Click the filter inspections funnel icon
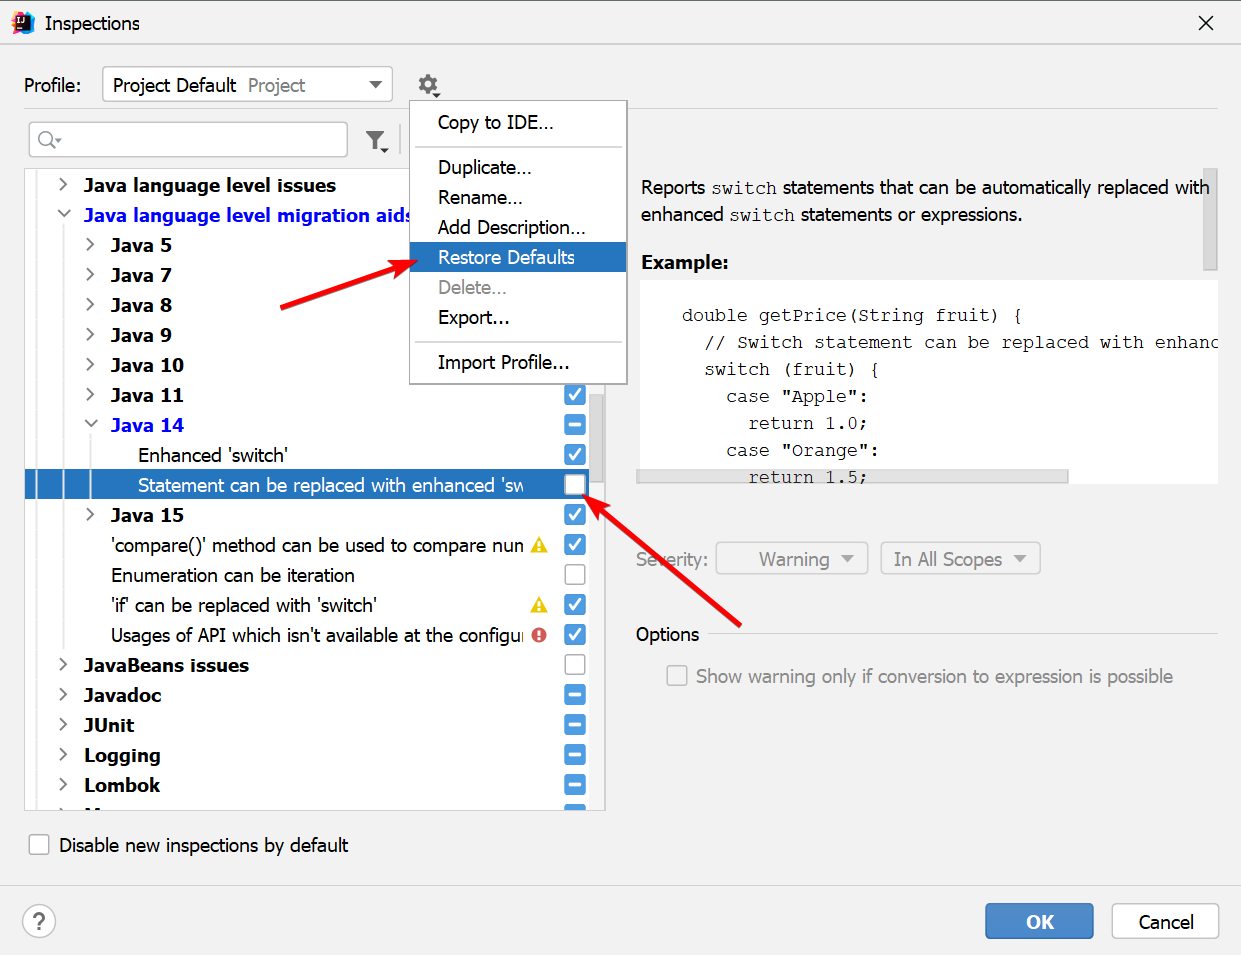The width and height of the screenshot is (1241, 955). 376,141
